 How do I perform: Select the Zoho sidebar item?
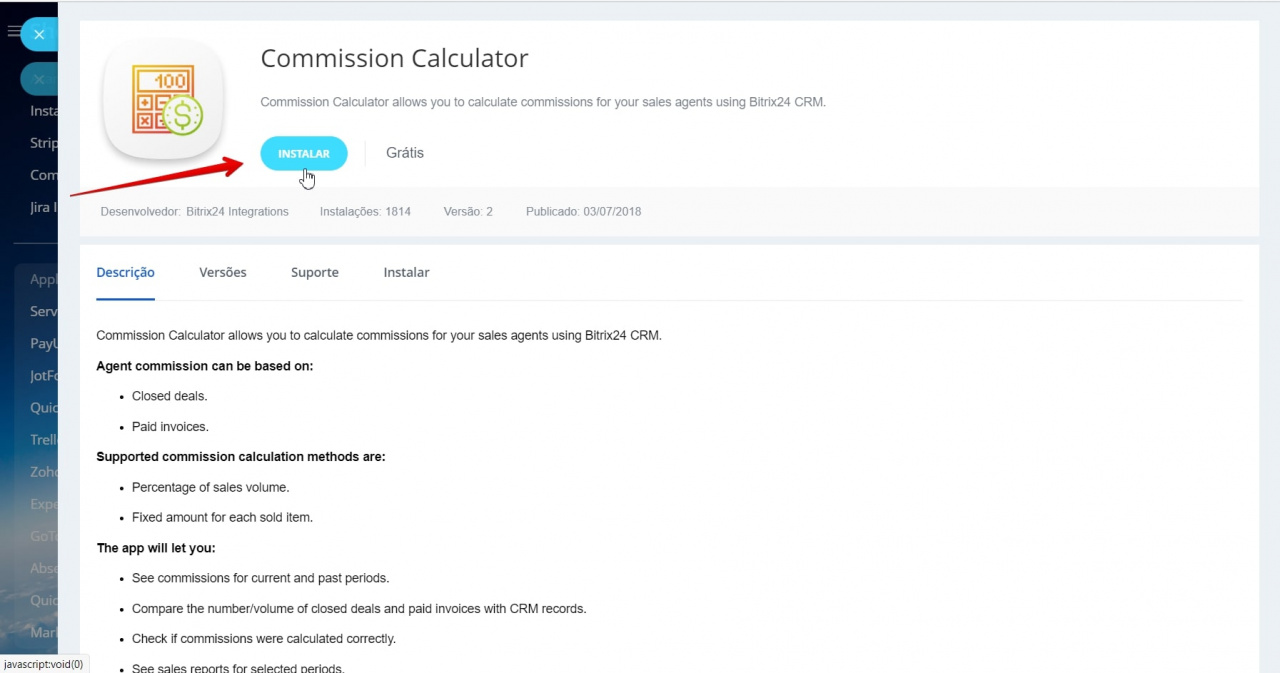[x=44, y=471]
